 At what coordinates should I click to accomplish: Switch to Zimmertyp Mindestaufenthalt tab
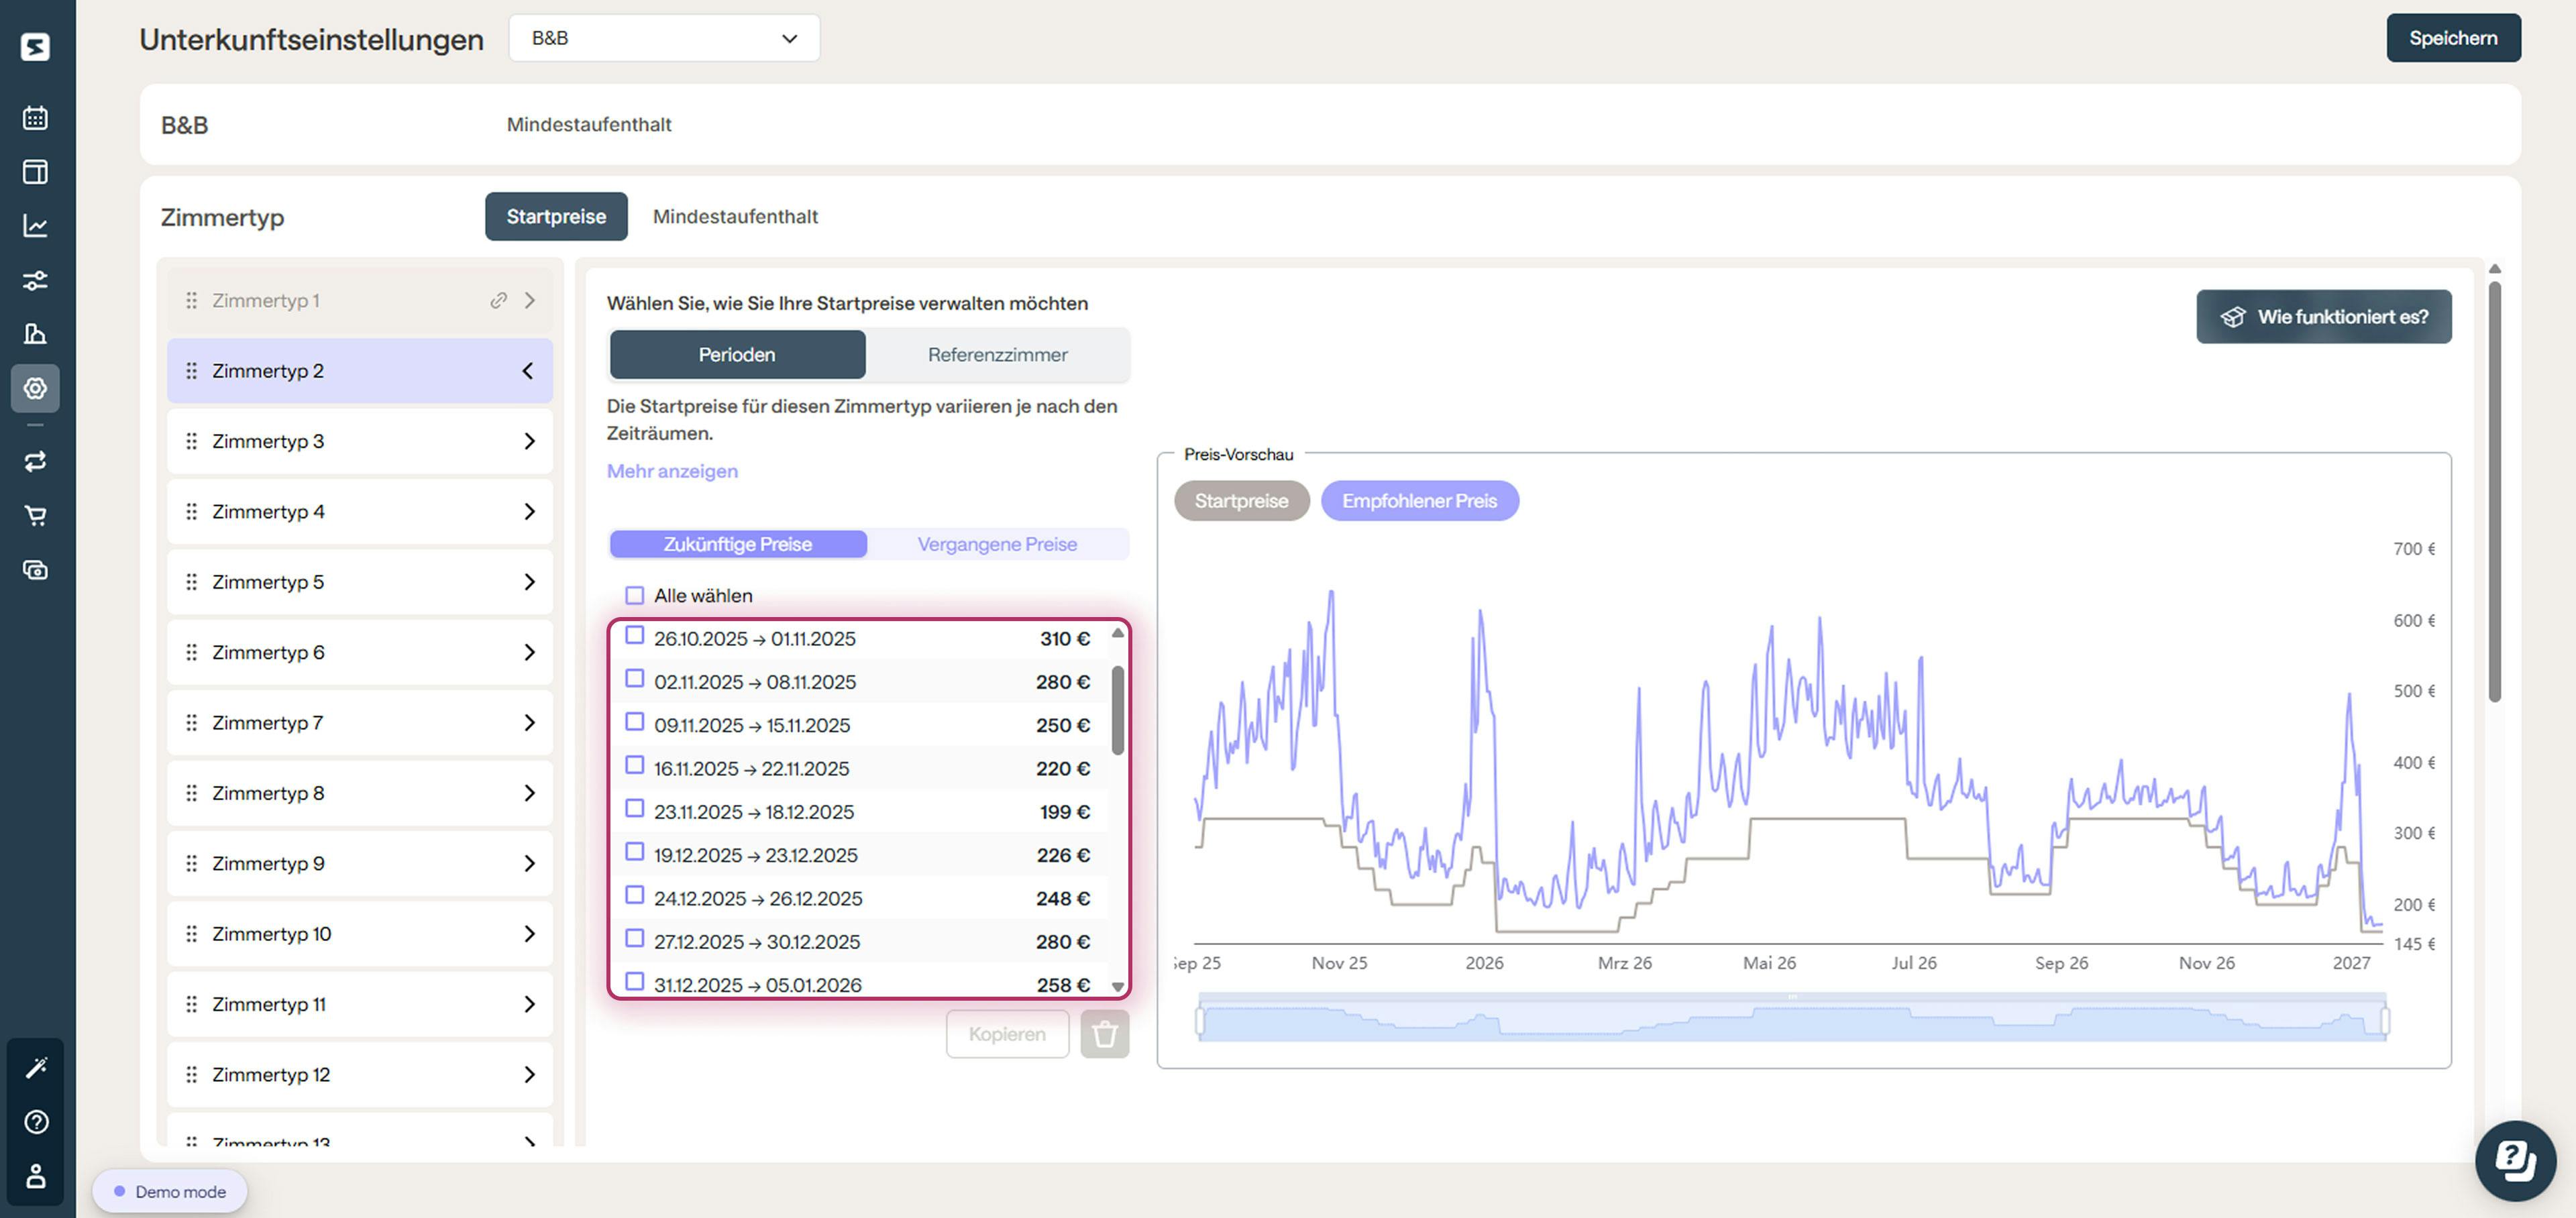coord(735,216)
